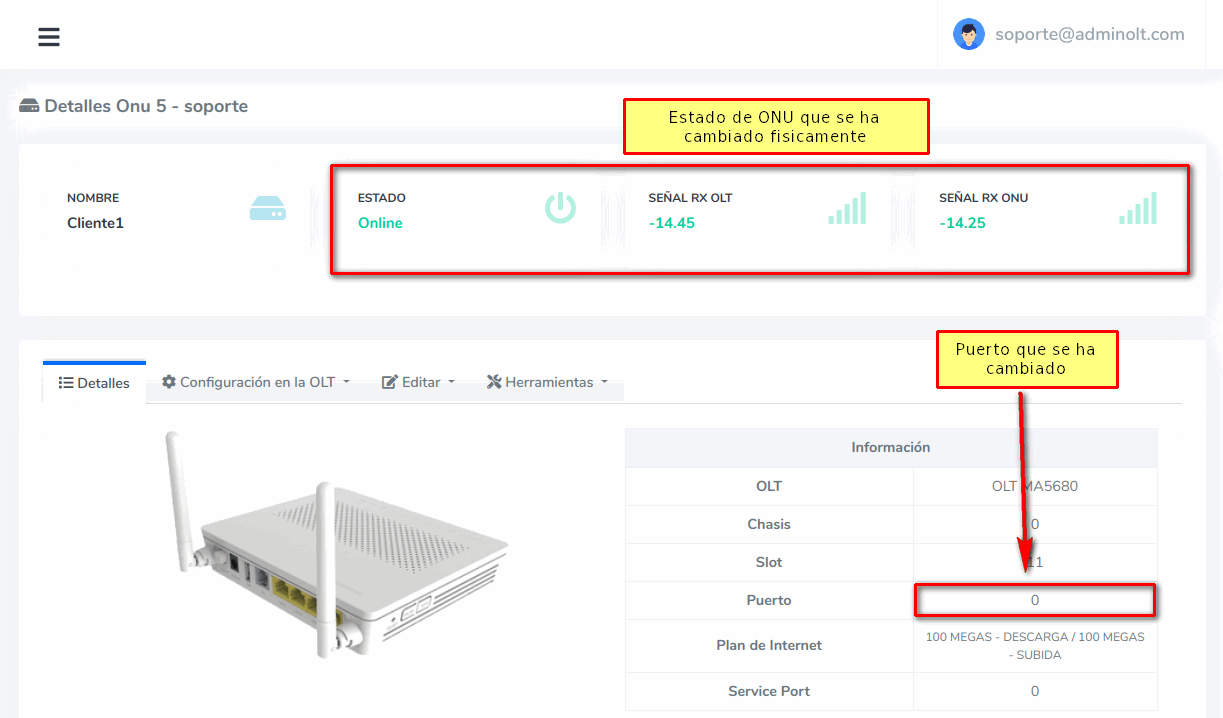The image size is (1223, 718).
Task: Click the Señal RX ONU signal bars icon
Action: click(1138, 208)
